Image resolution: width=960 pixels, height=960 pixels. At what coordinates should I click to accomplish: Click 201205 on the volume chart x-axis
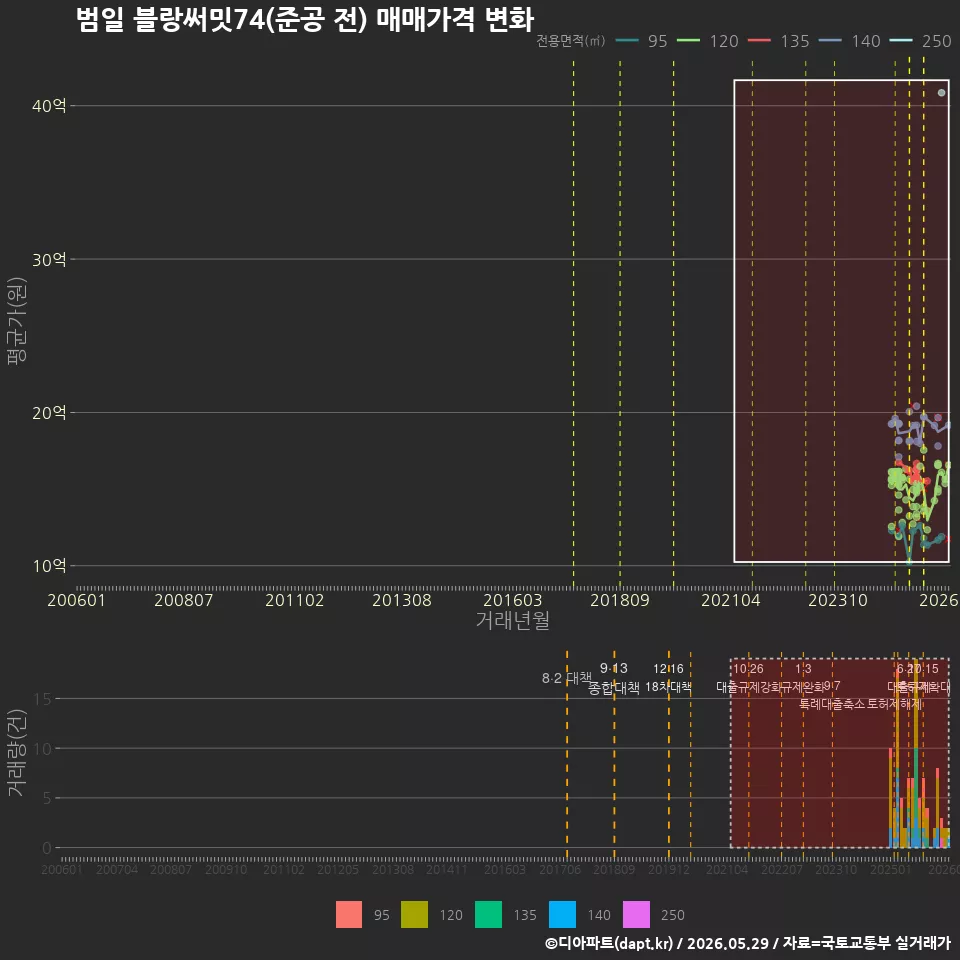[x=337, y=869]
